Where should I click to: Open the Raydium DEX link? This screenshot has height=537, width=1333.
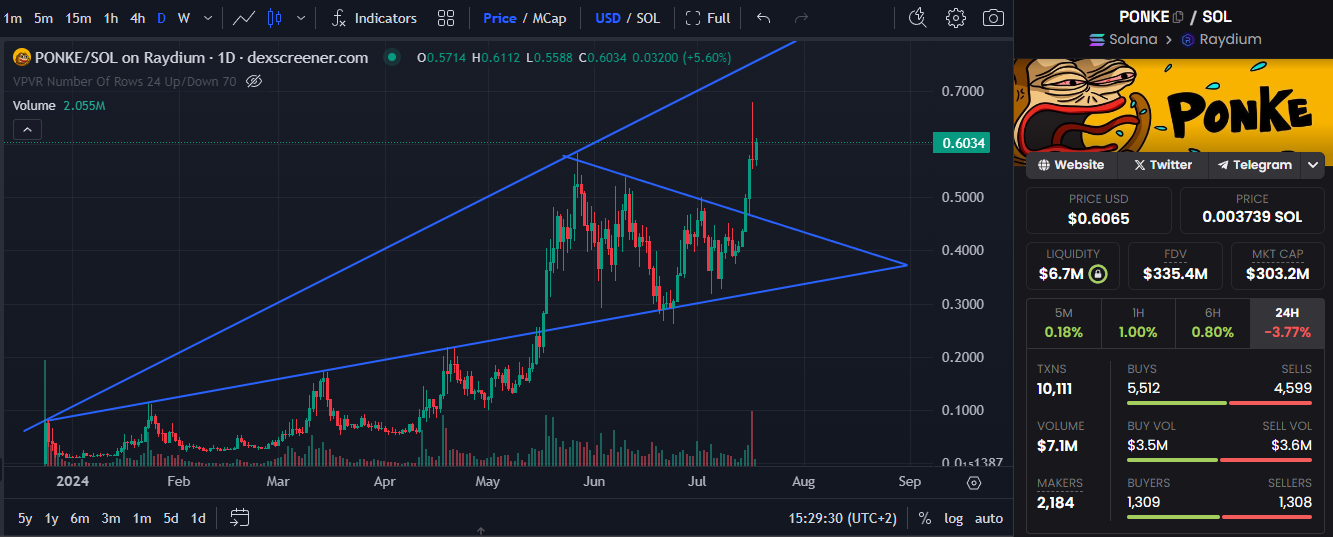tap(1221, 40)
